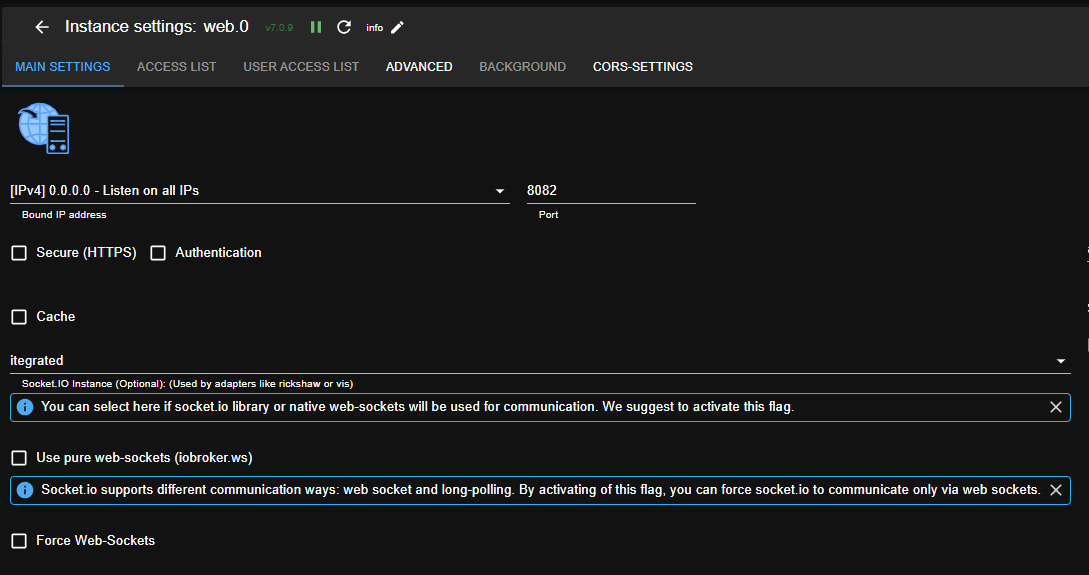Click the Instance settings: web.0 title

[x=157, y=26]
